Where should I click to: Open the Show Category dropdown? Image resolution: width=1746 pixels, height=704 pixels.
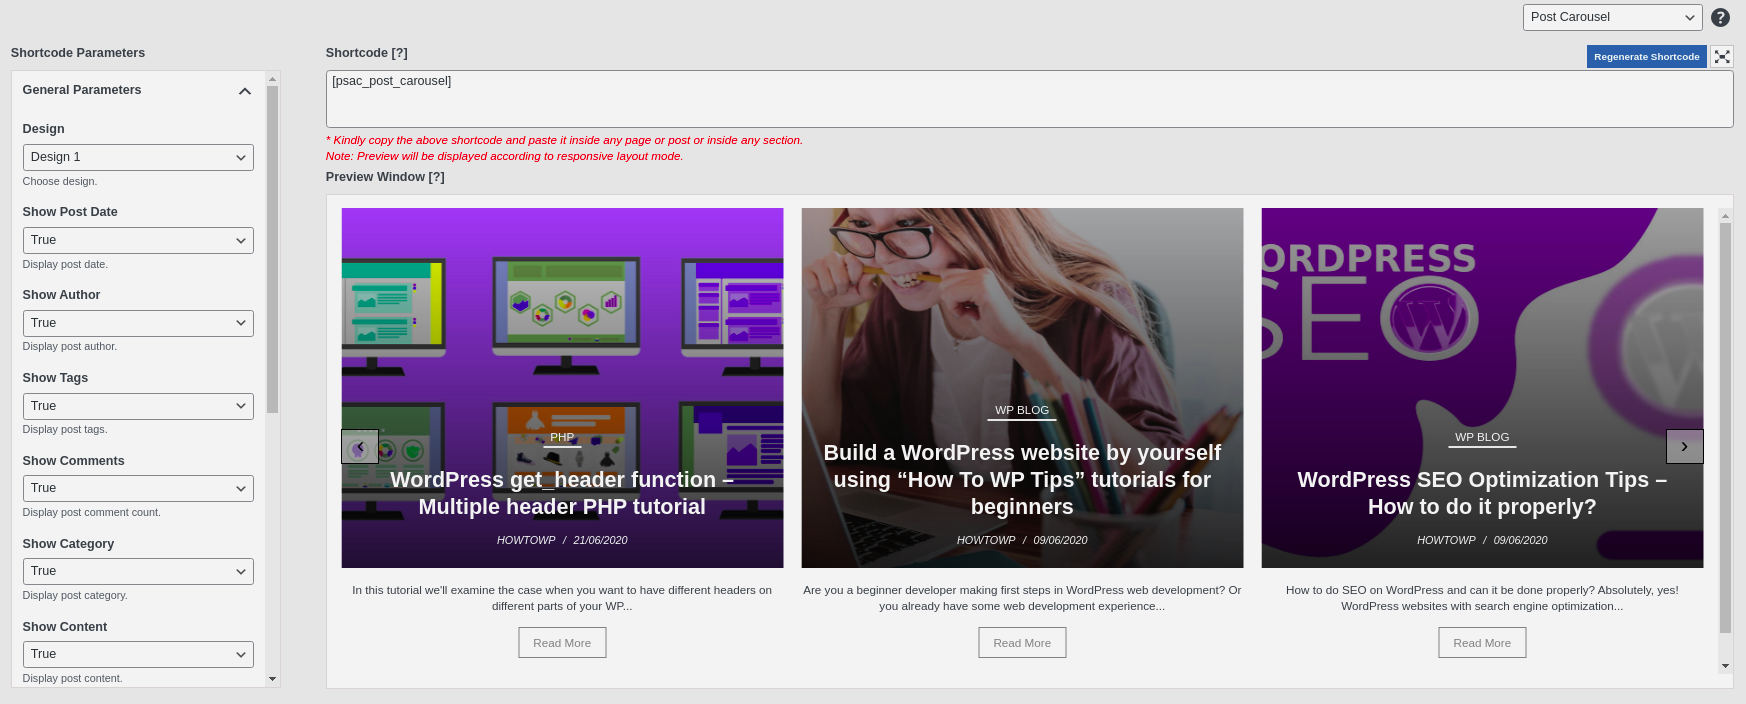[x=138, y=571]
